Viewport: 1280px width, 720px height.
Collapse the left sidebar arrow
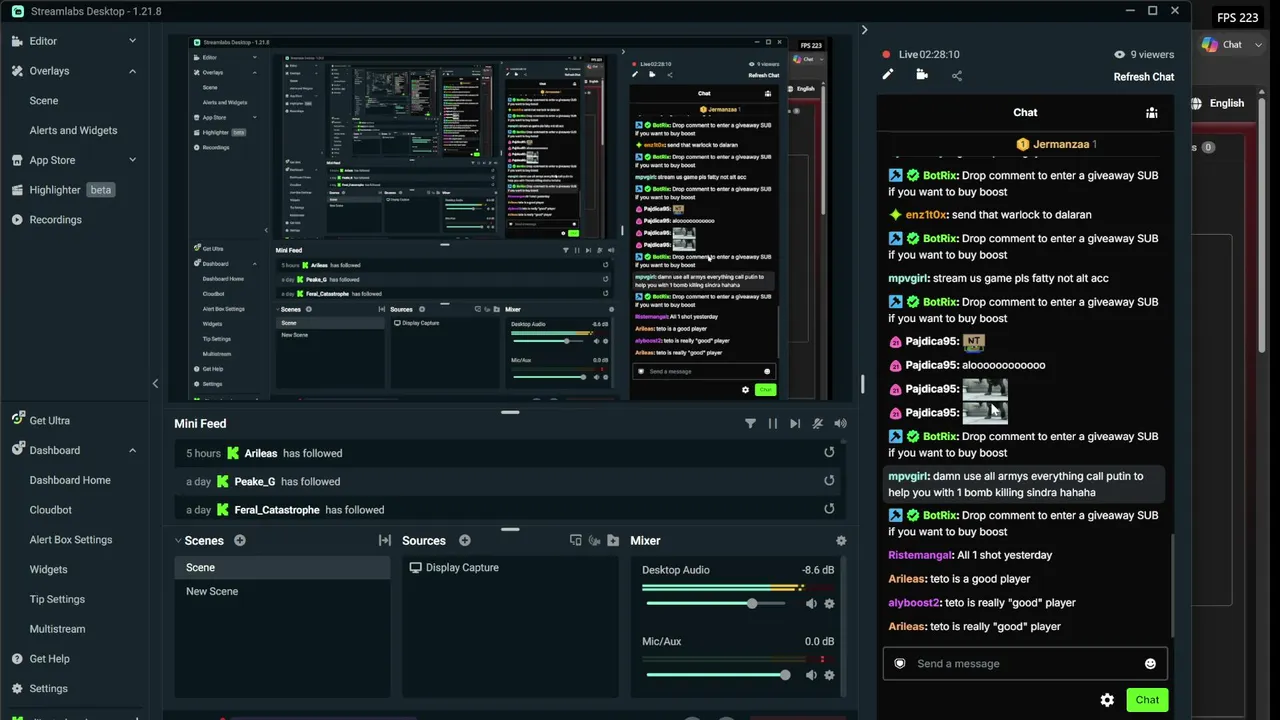pos(155,383)
